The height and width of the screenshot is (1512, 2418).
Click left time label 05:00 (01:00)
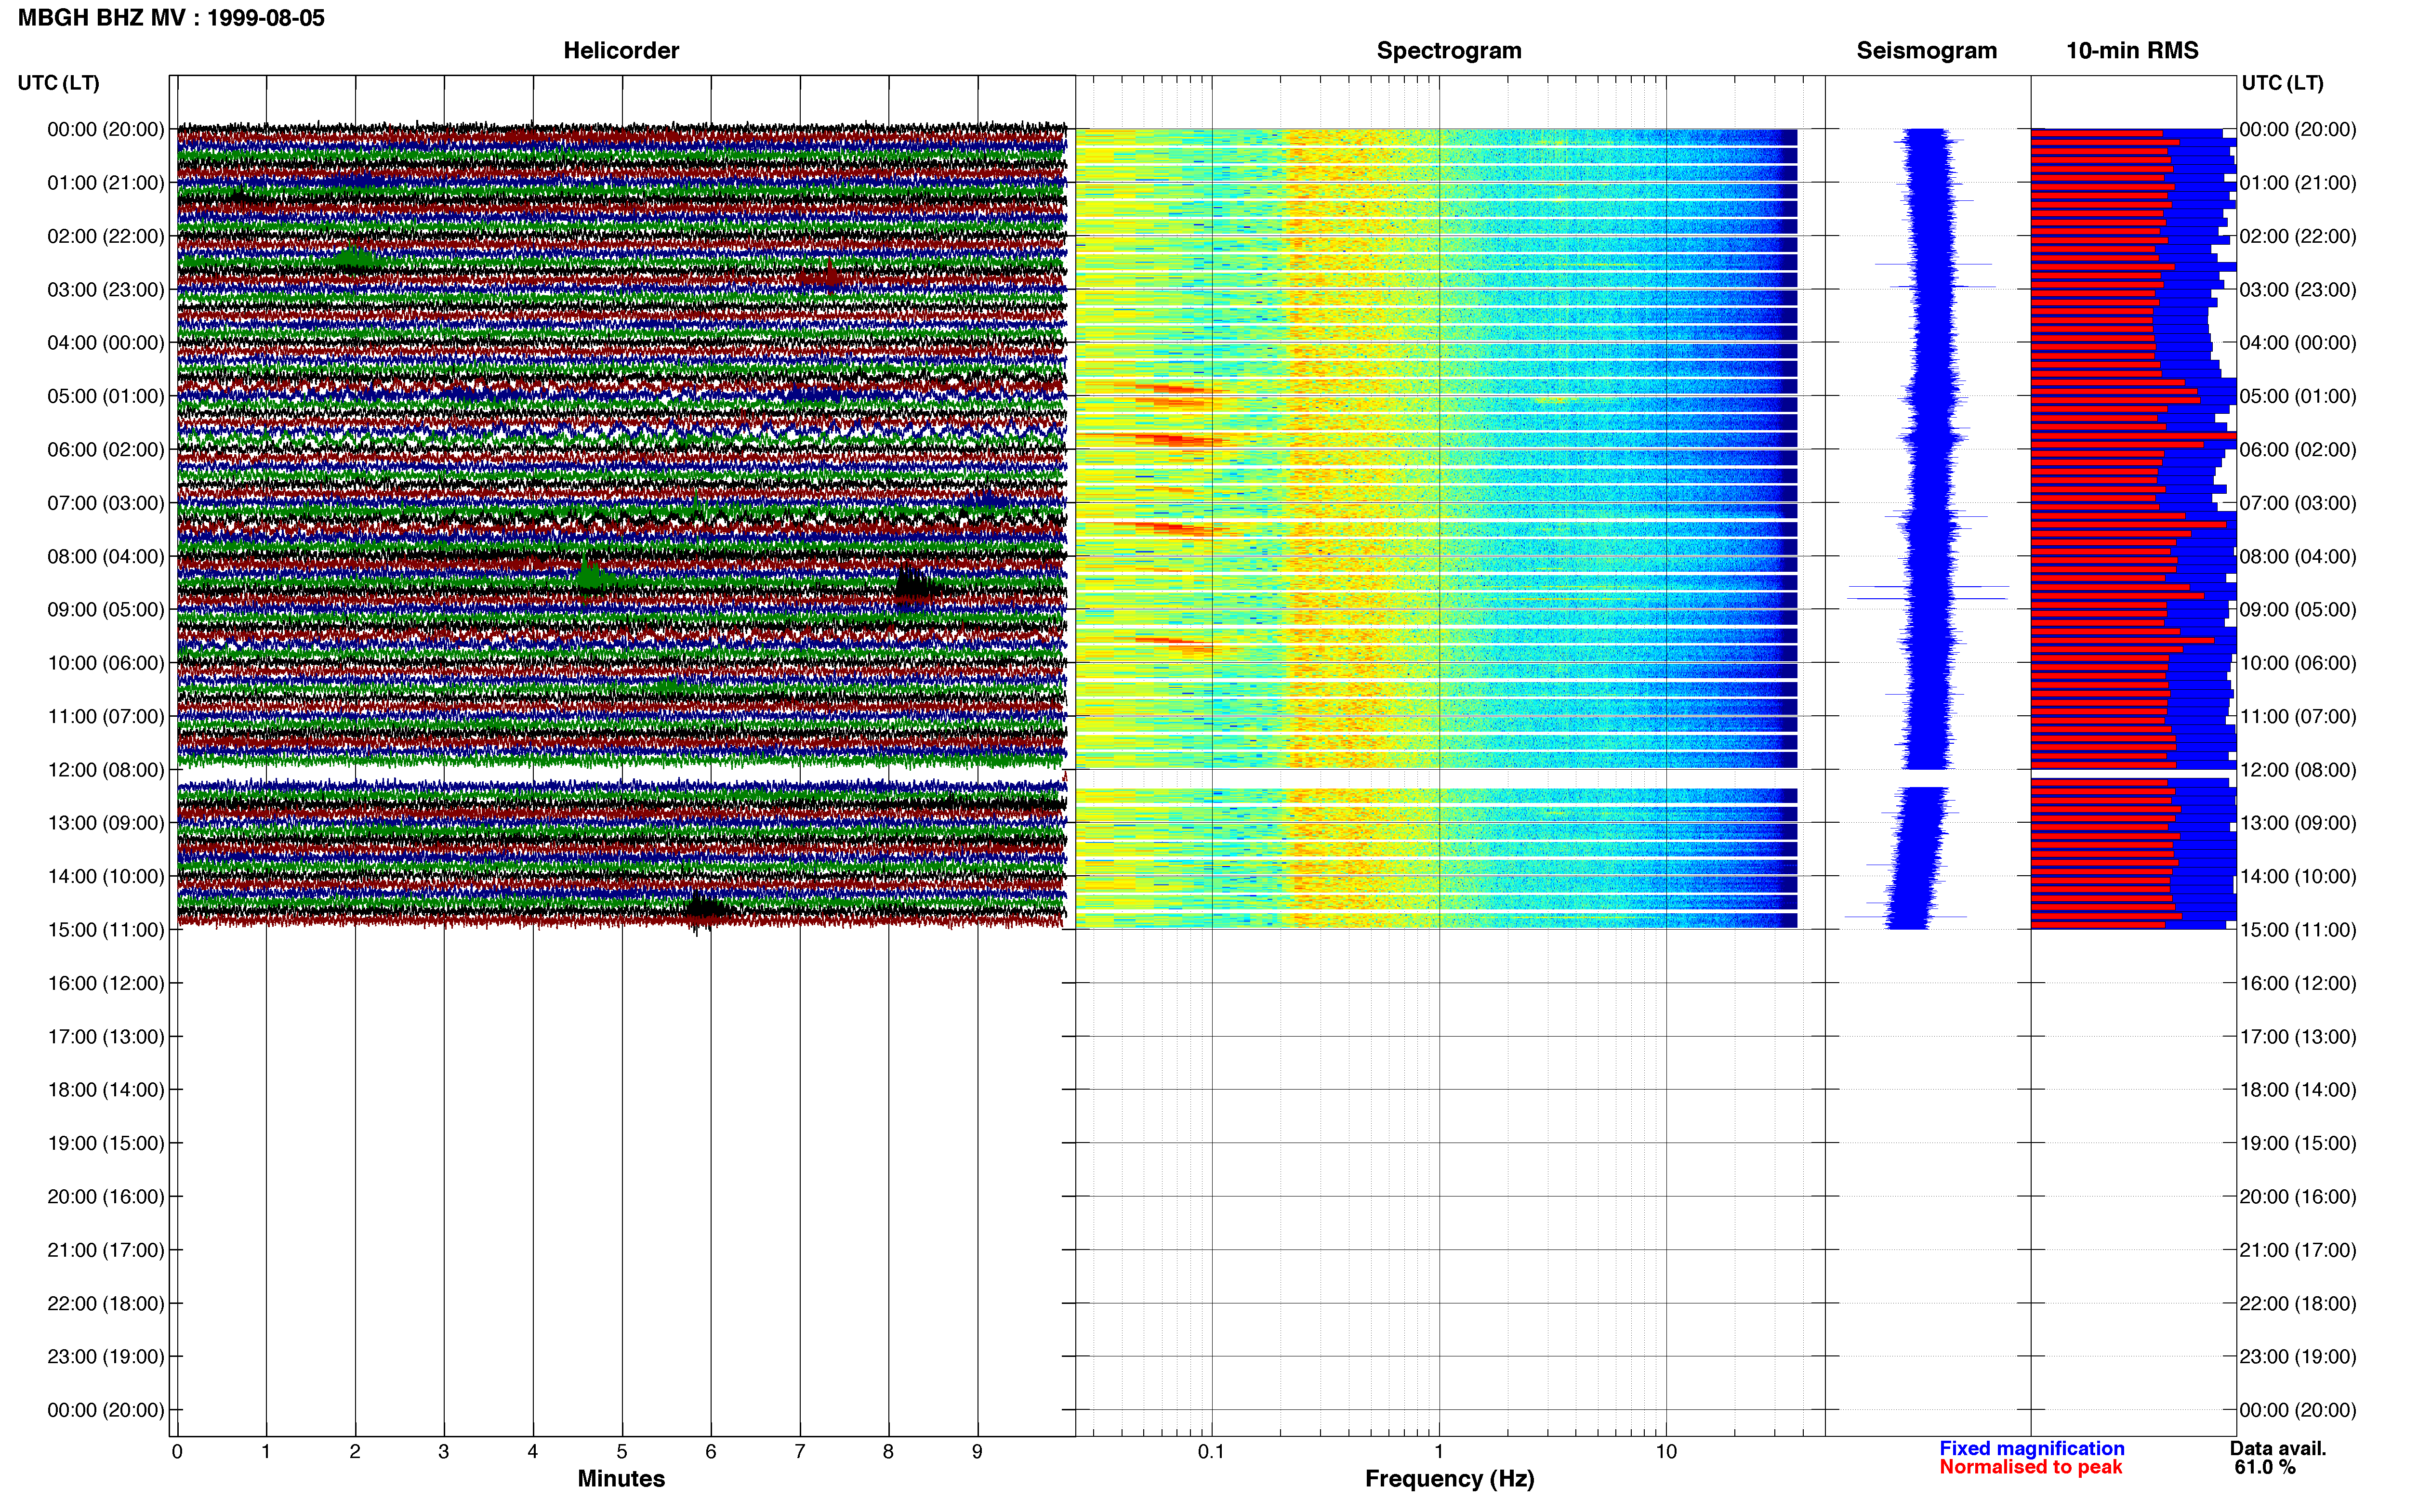coord(106,396)
